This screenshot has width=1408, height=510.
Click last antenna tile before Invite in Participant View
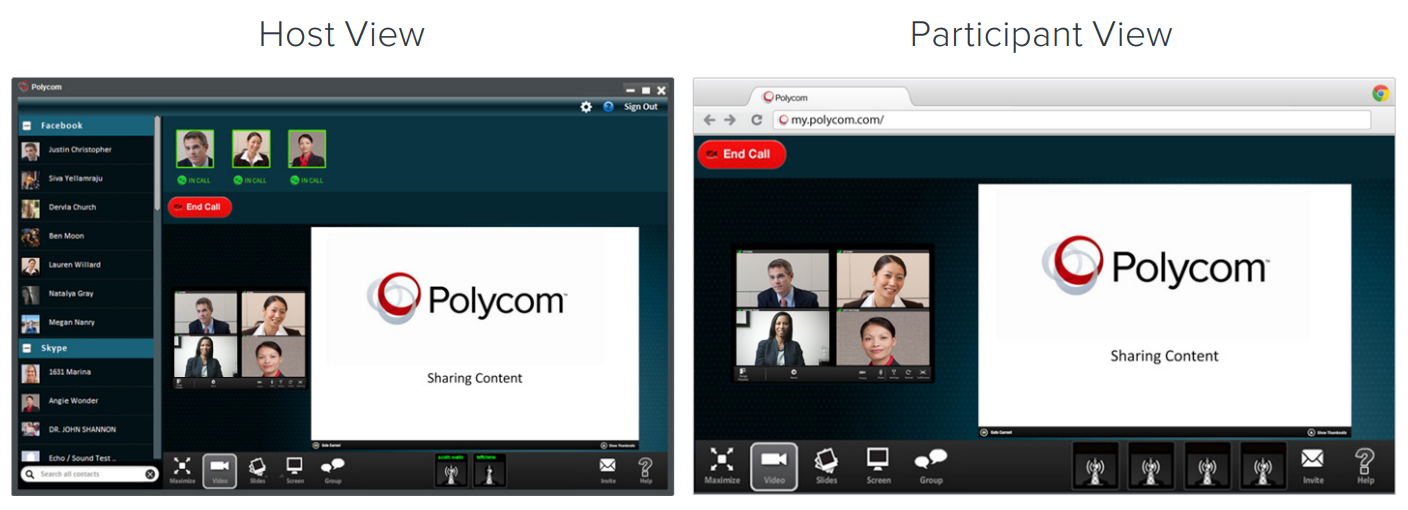[x=1263, y=466]
